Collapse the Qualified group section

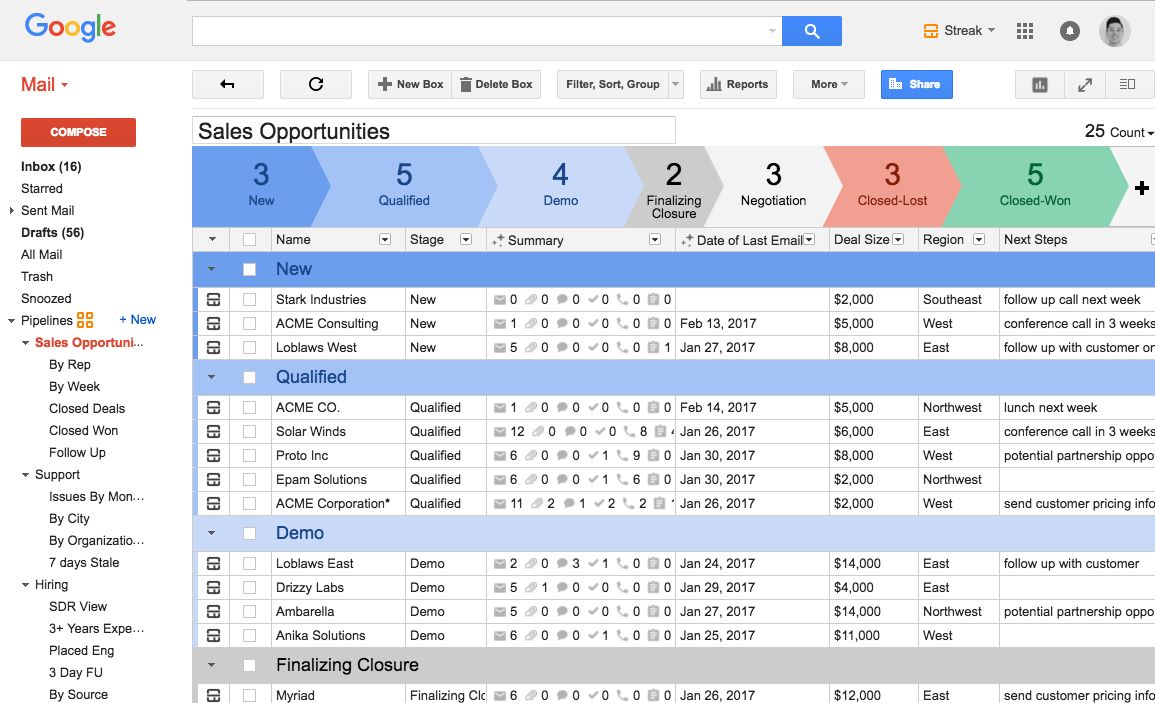tap(211, 377)
